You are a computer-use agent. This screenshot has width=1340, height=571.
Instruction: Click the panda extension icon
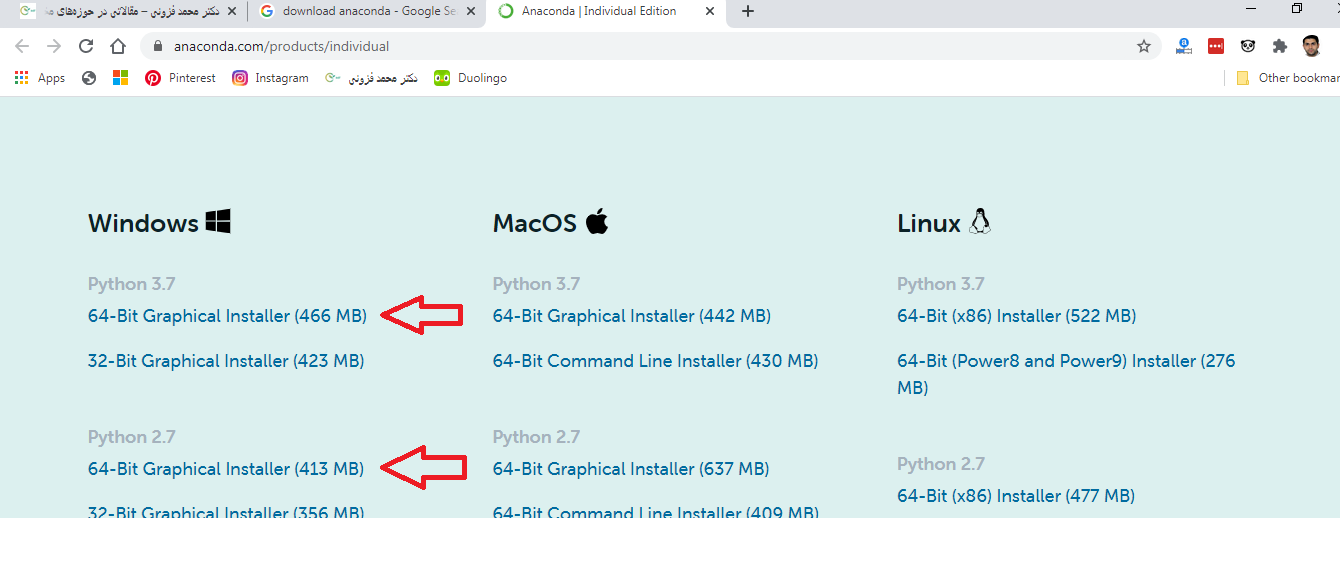(1248, 46)
